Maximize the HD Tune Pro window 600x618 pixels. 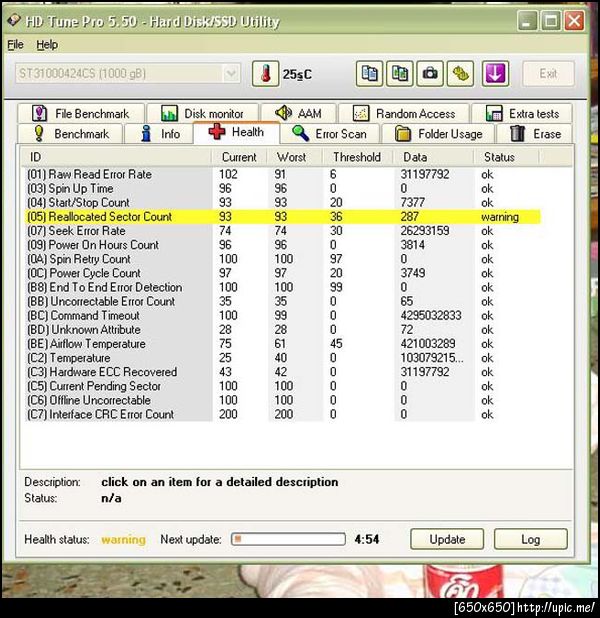pos(550,20)
